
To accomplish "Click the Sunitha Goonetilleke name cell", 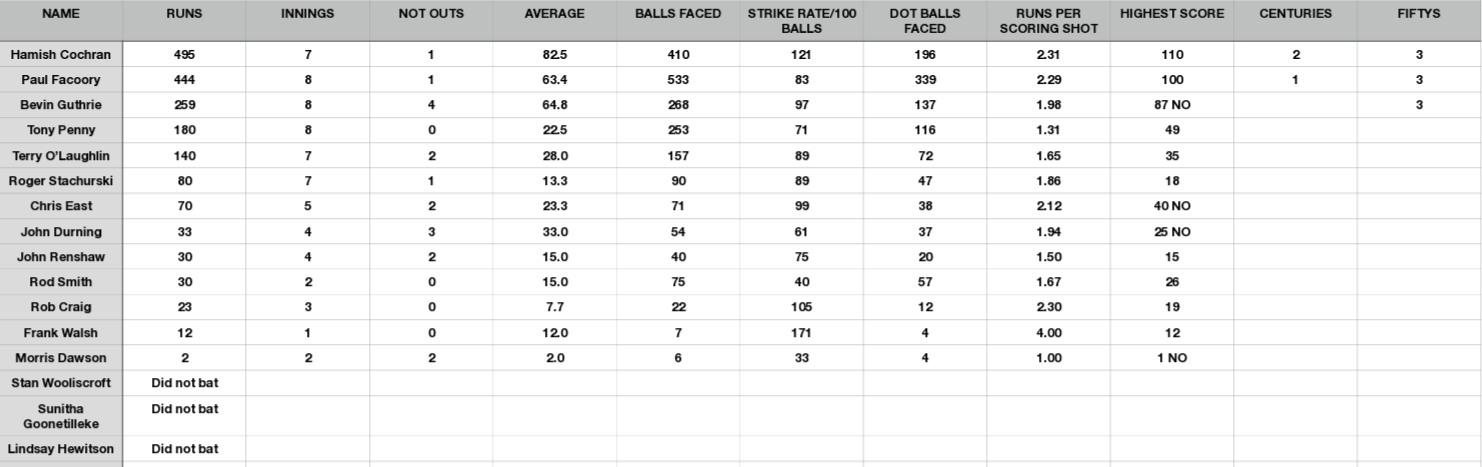I will [61, 415].
